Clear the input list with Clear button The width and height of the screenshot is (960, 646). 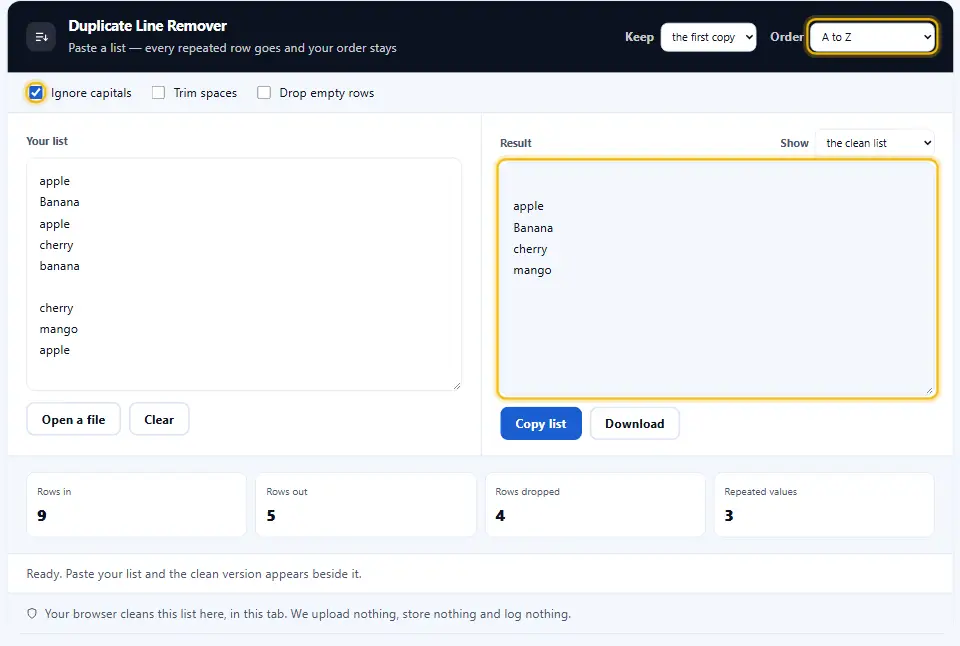pos(159,419)
